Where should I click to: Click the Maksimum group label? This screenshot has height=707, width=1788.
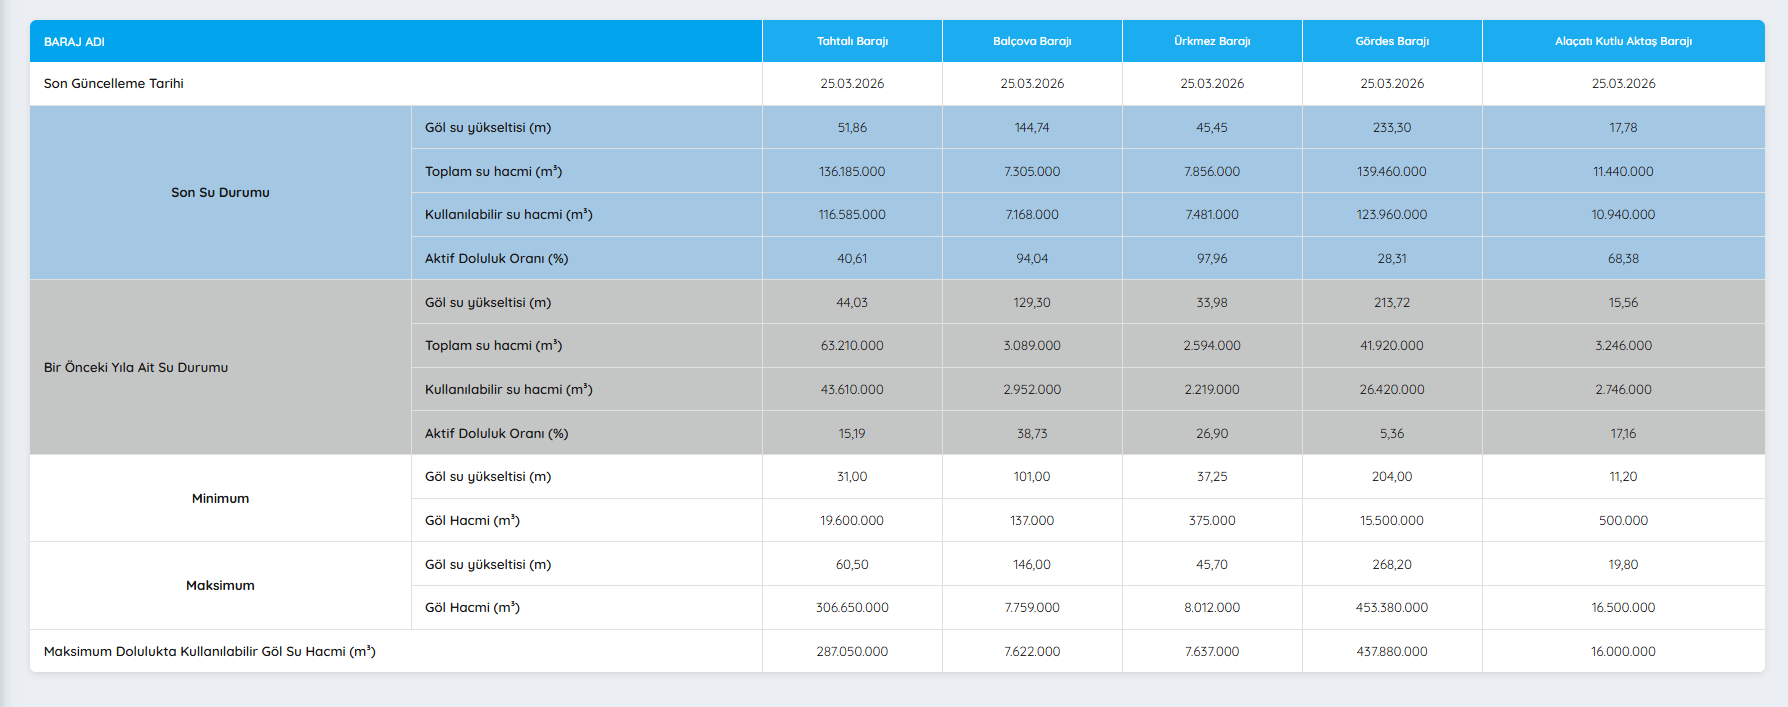220,585
